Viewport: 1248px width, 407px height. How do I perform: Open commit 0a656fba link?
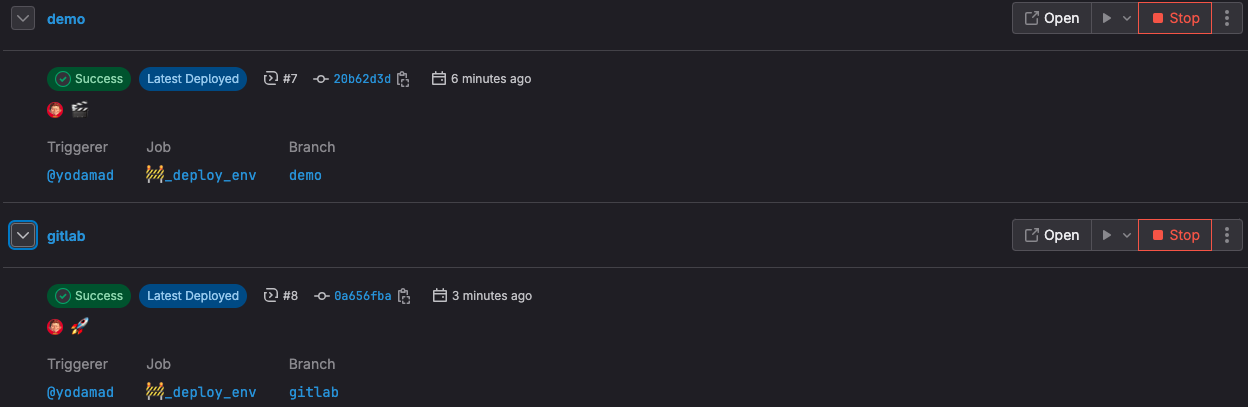[362, 296]
